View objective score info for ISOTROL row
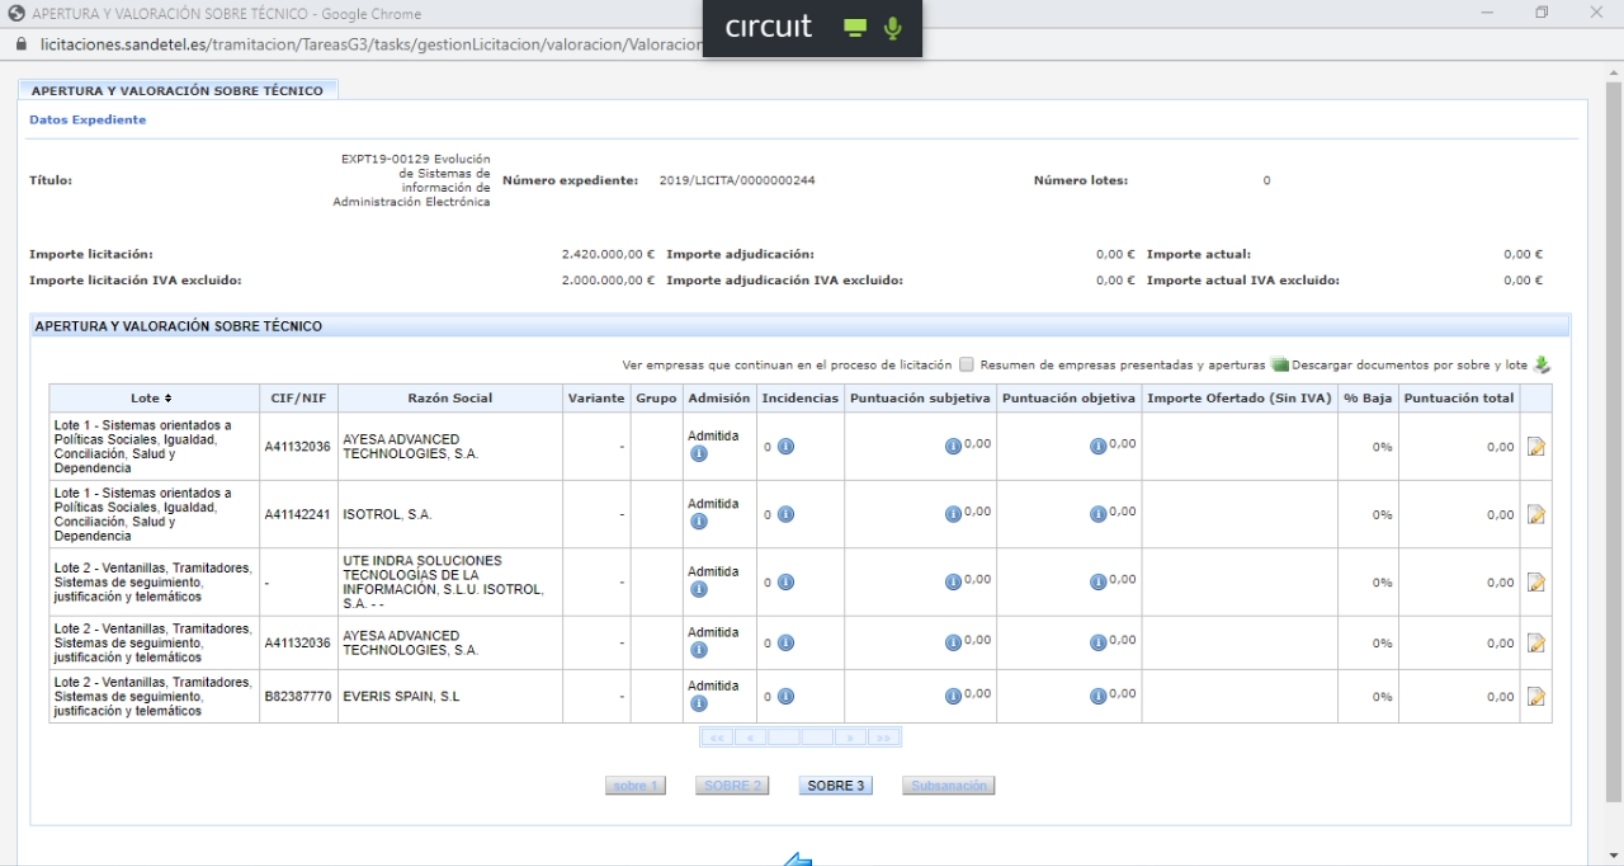 pos(1098,514)
